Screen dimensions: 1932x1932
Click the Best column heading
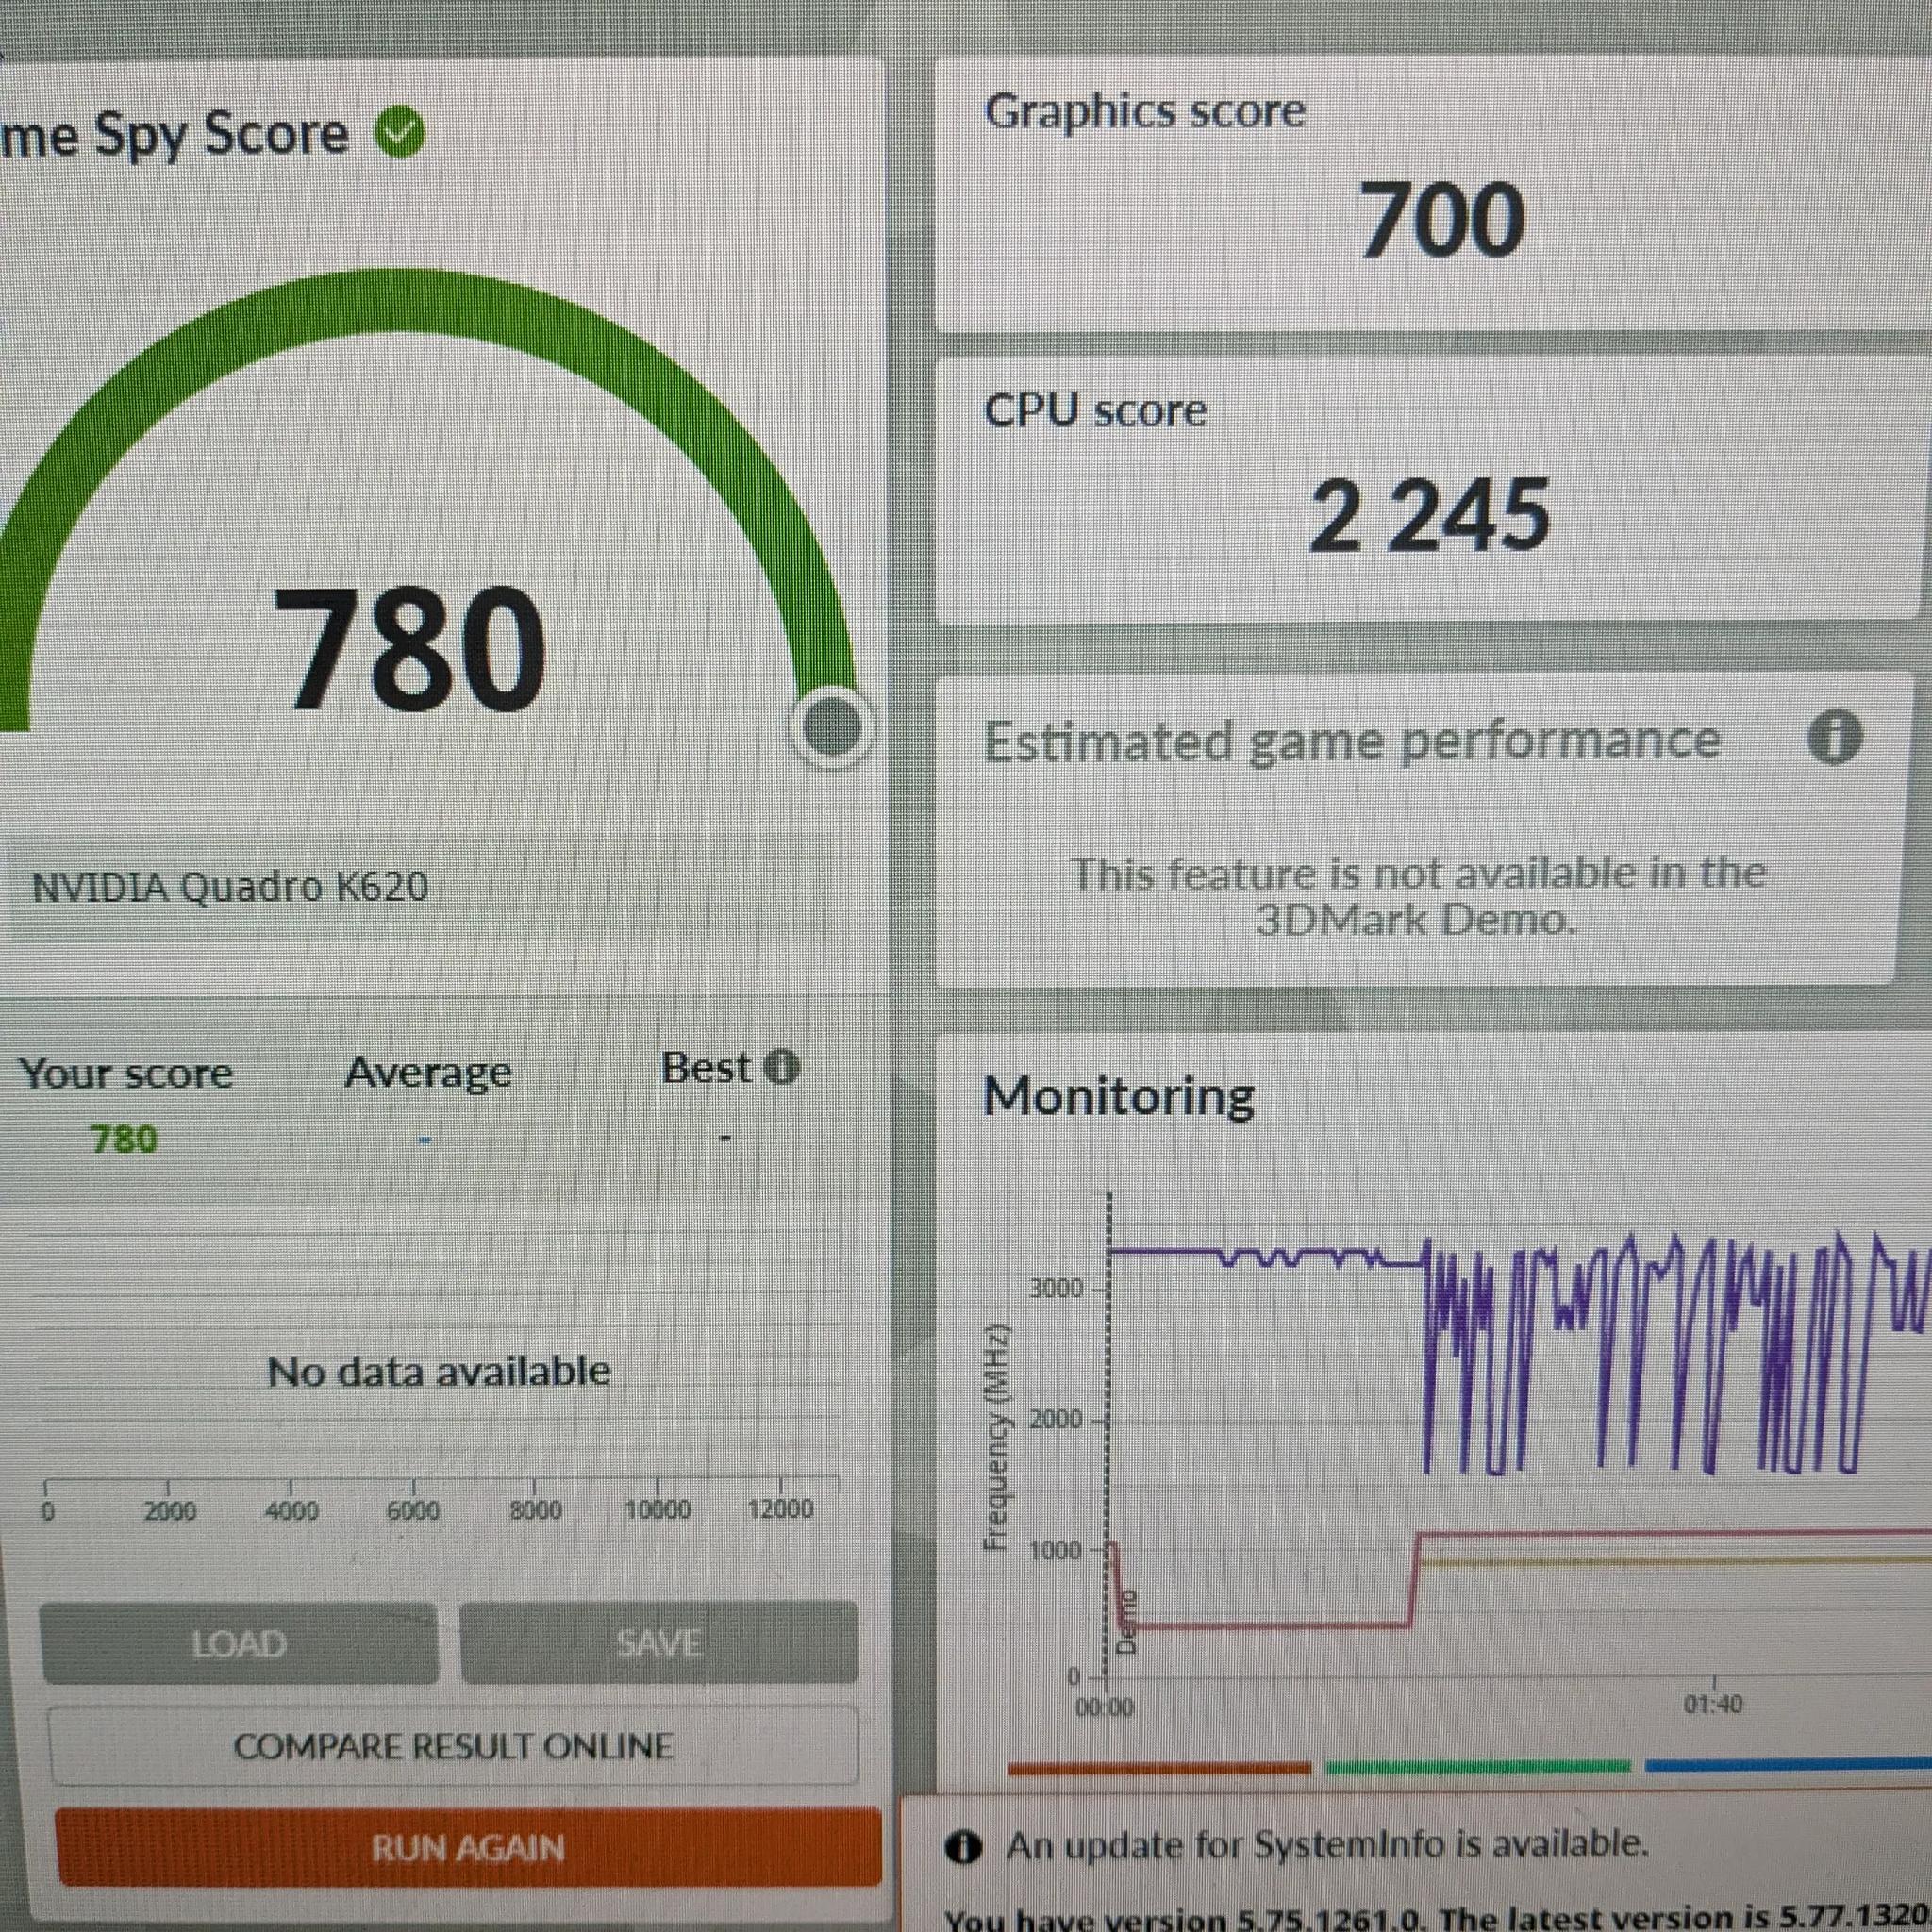(x=706, y=1068)
